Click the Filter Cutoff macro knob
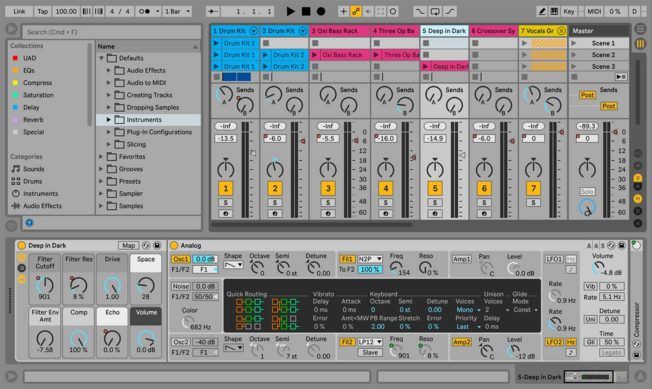 point(44,285)
